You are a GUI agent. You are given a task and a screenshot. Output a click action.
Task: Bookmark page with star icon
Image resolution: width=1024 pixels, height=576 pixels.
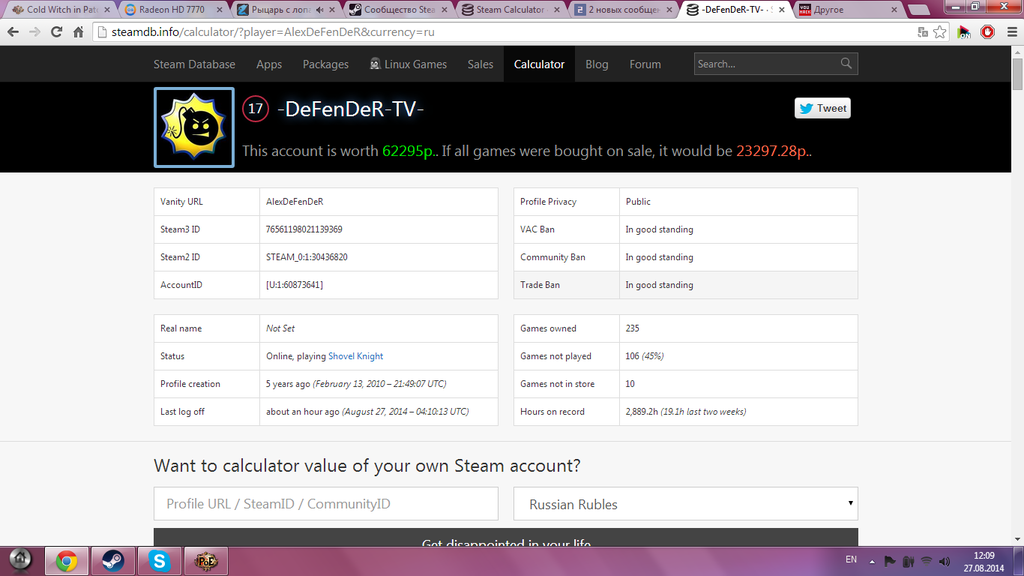point(940,32)
